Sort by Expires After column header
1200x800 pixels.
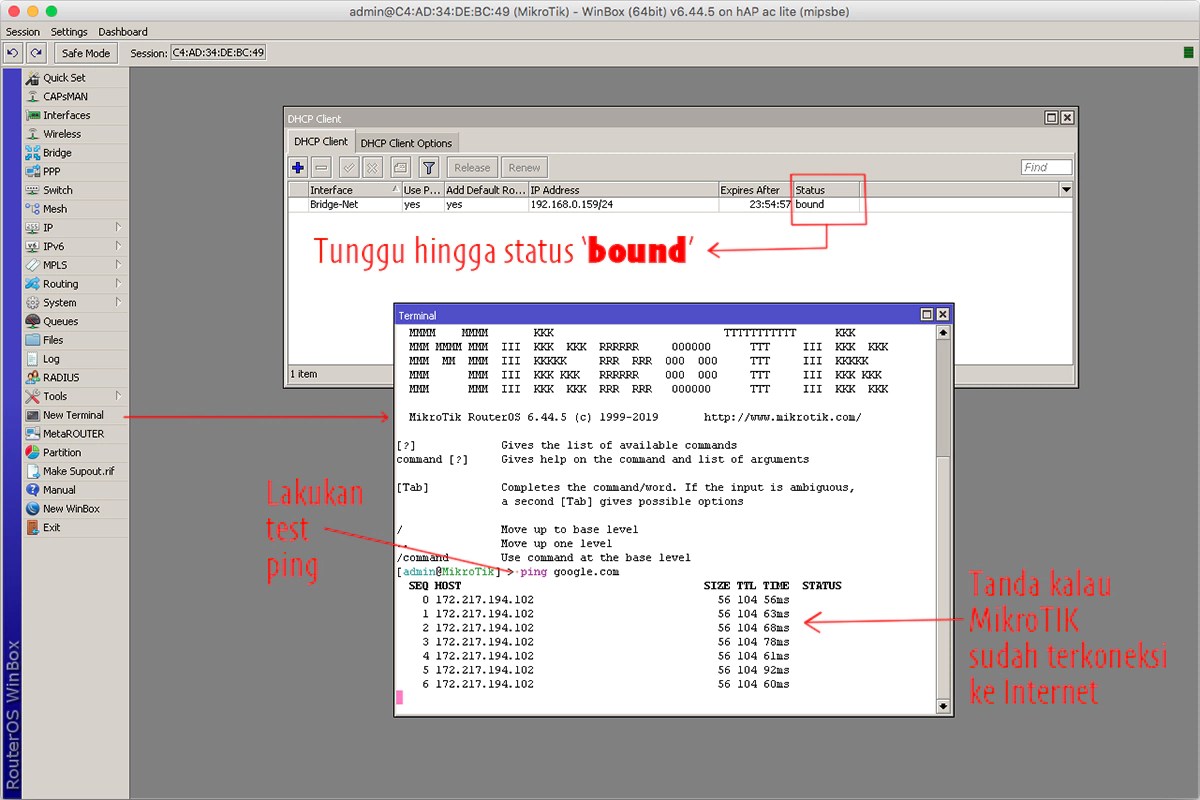(x=755, y=190)
